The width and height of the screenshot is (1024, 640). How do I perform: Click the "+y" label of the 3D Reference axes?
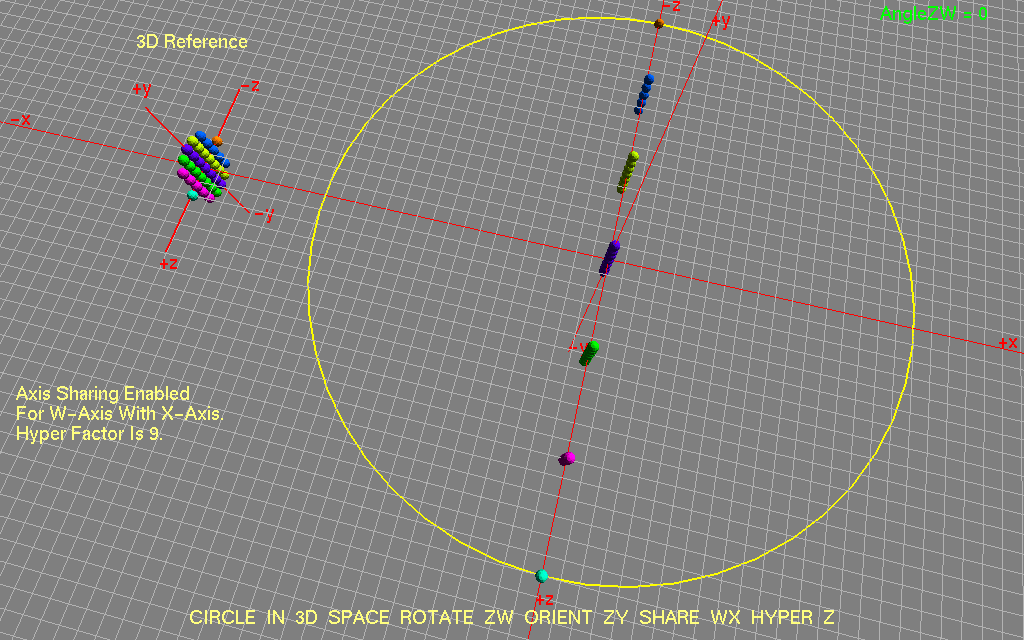coord(142,89)
